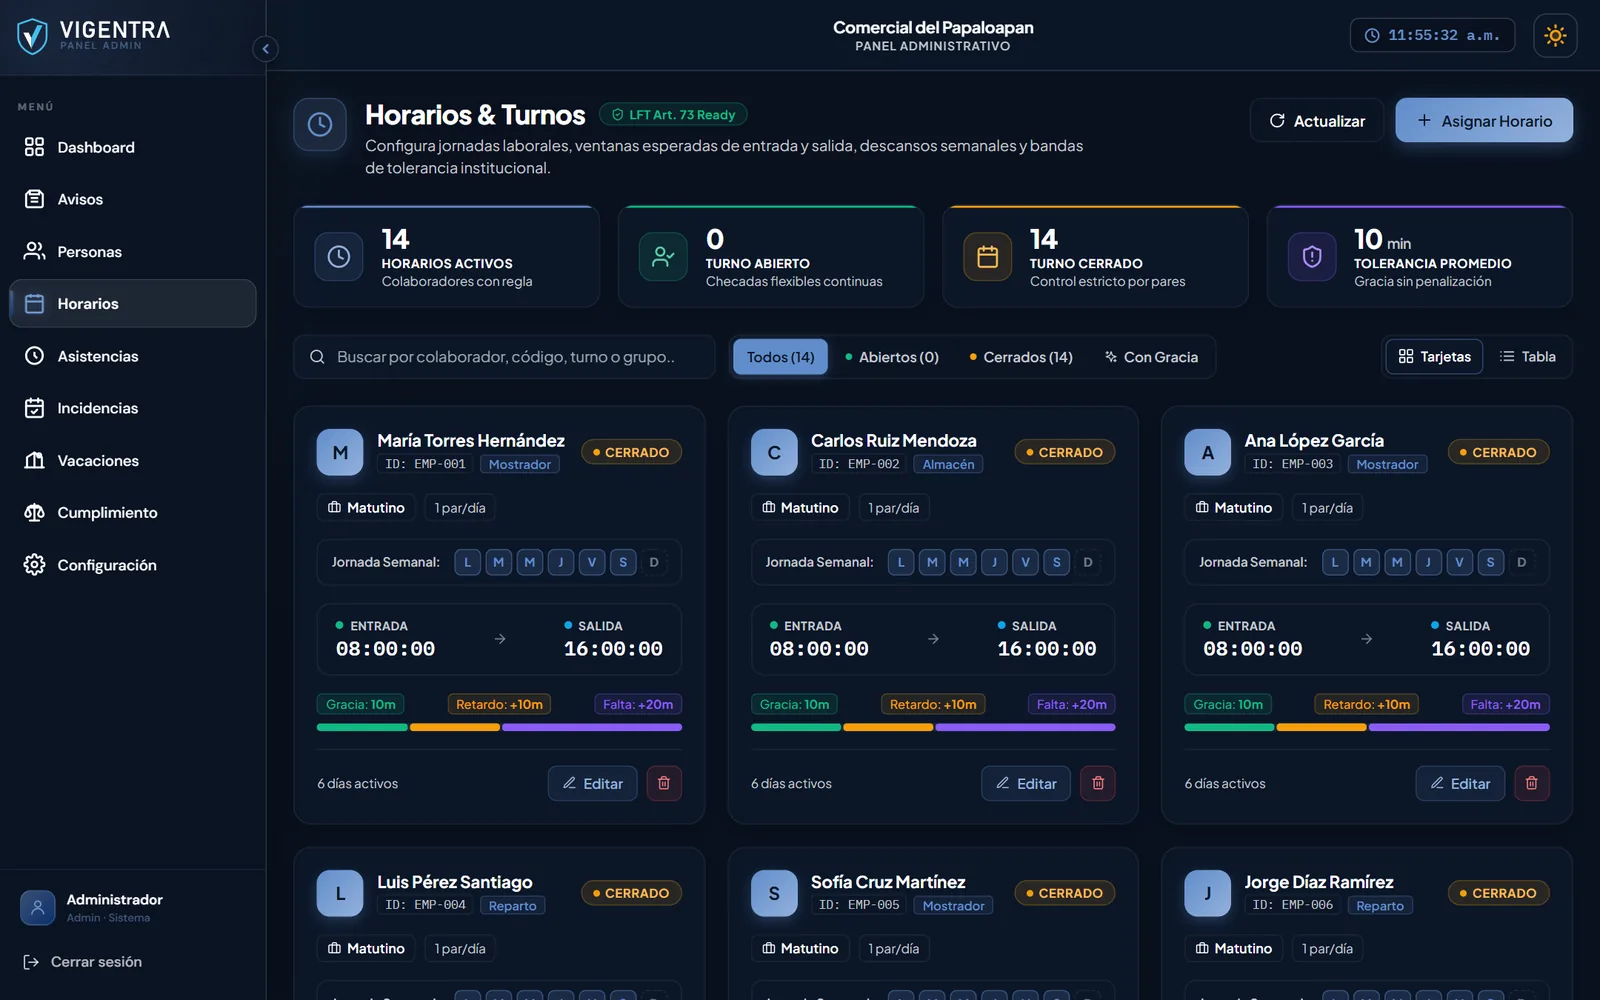This screenshot has height=1000, width=1600.
Task: Collapse the sidebar with the chevron button
Action: (x=265, y=49)
